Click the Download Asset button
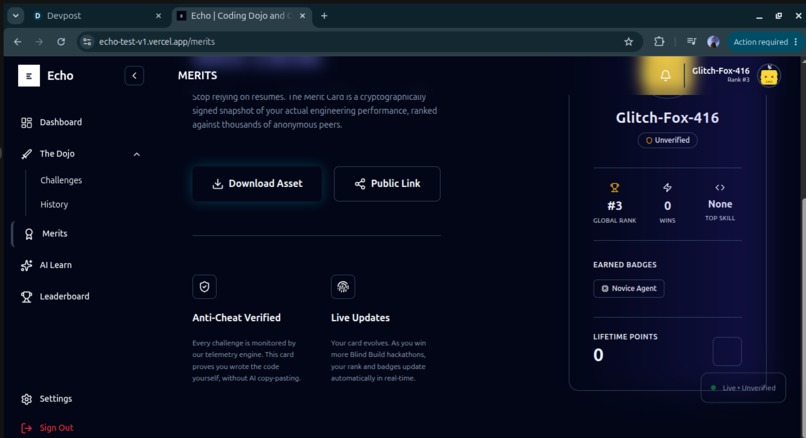806x438 pixels. pos(257,184)
